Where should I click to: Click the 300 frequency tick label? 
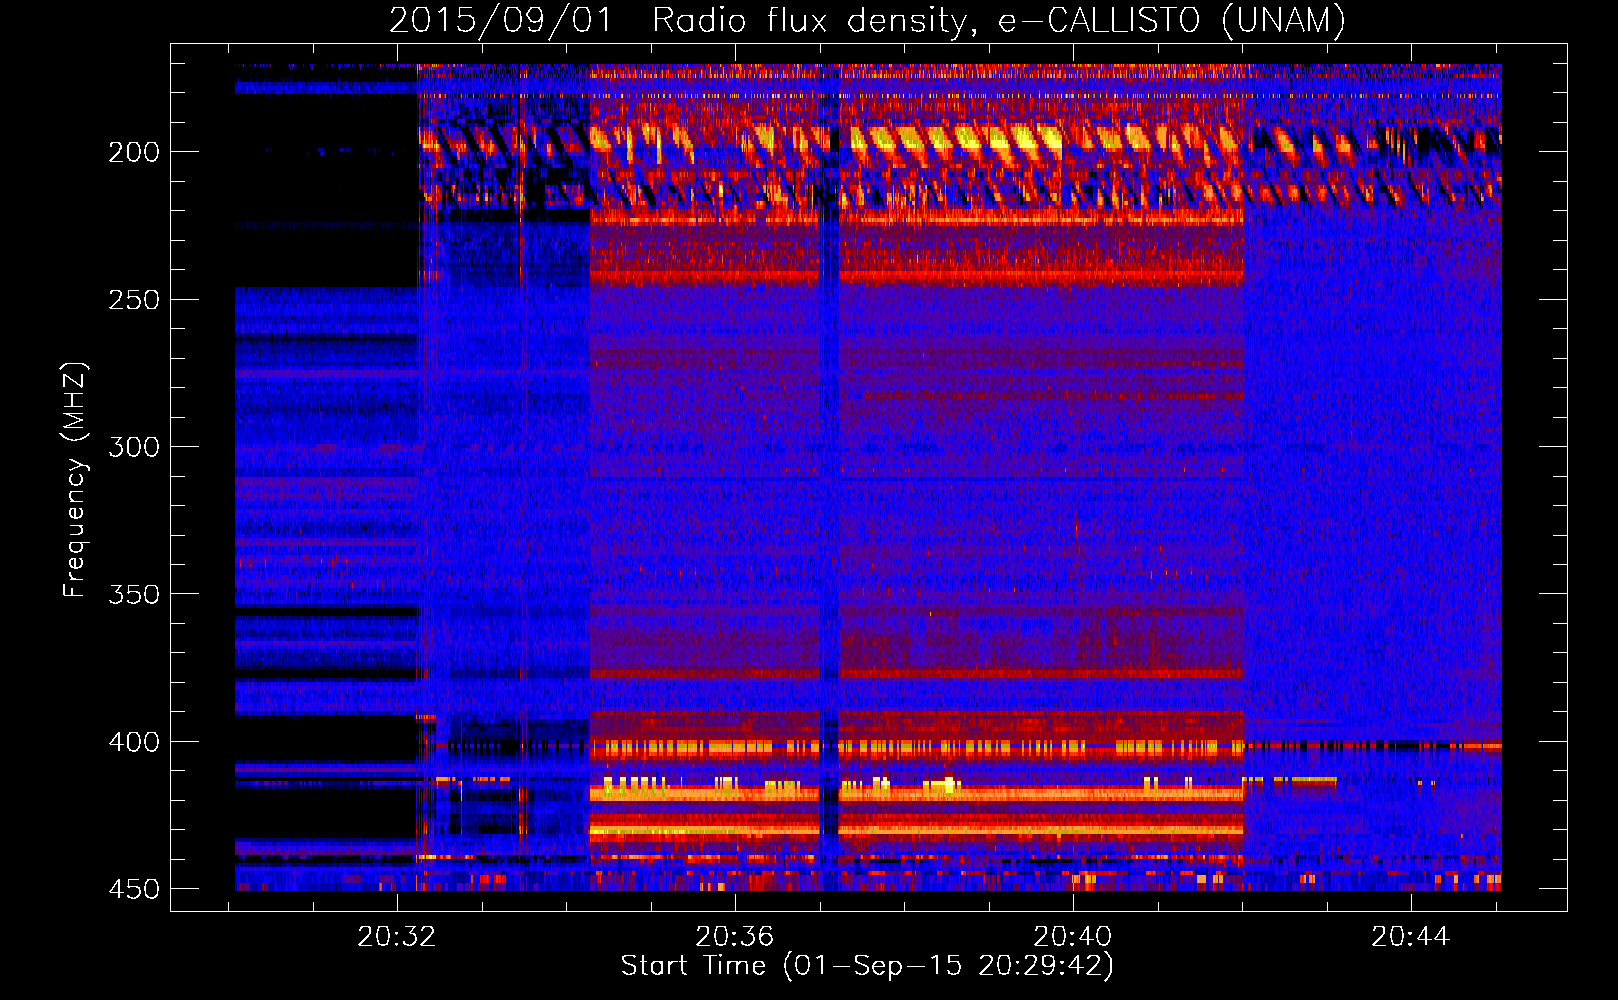tap(134, 447)
